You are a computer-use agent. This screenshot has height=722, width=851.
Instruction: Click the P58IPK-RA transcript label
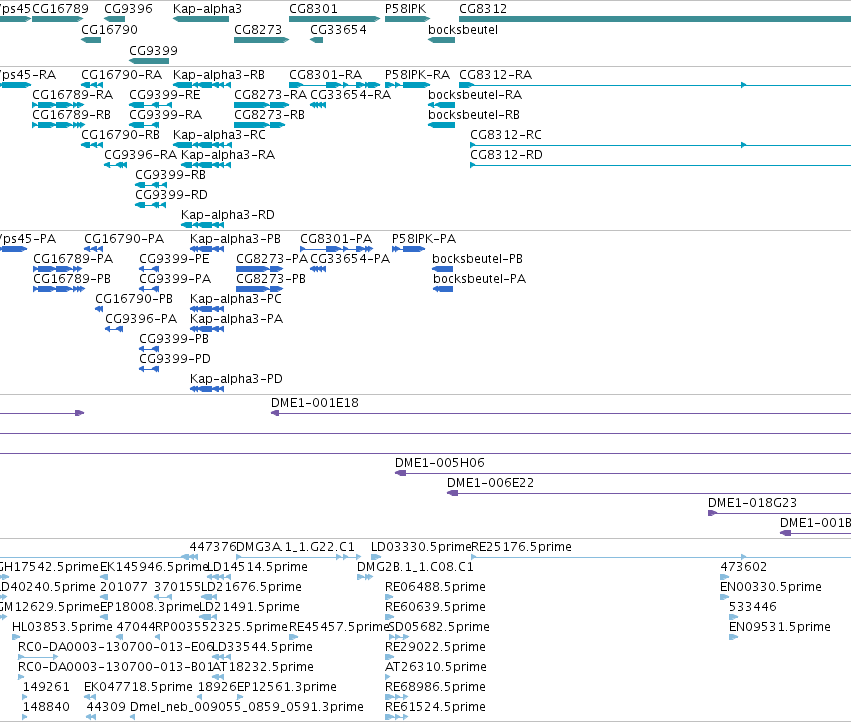[x=417, y=74]
